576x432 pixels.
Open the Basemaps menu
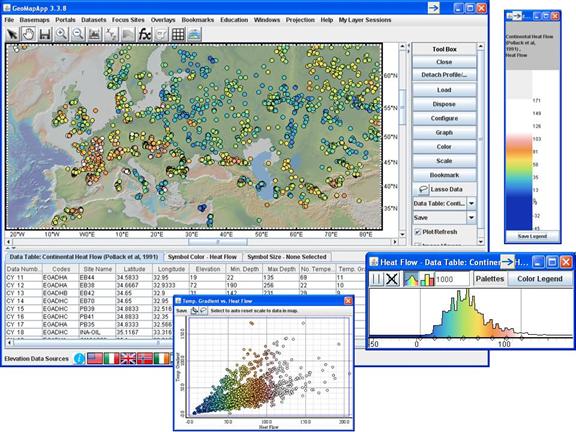pyautogui.click(x=34, y=20)
